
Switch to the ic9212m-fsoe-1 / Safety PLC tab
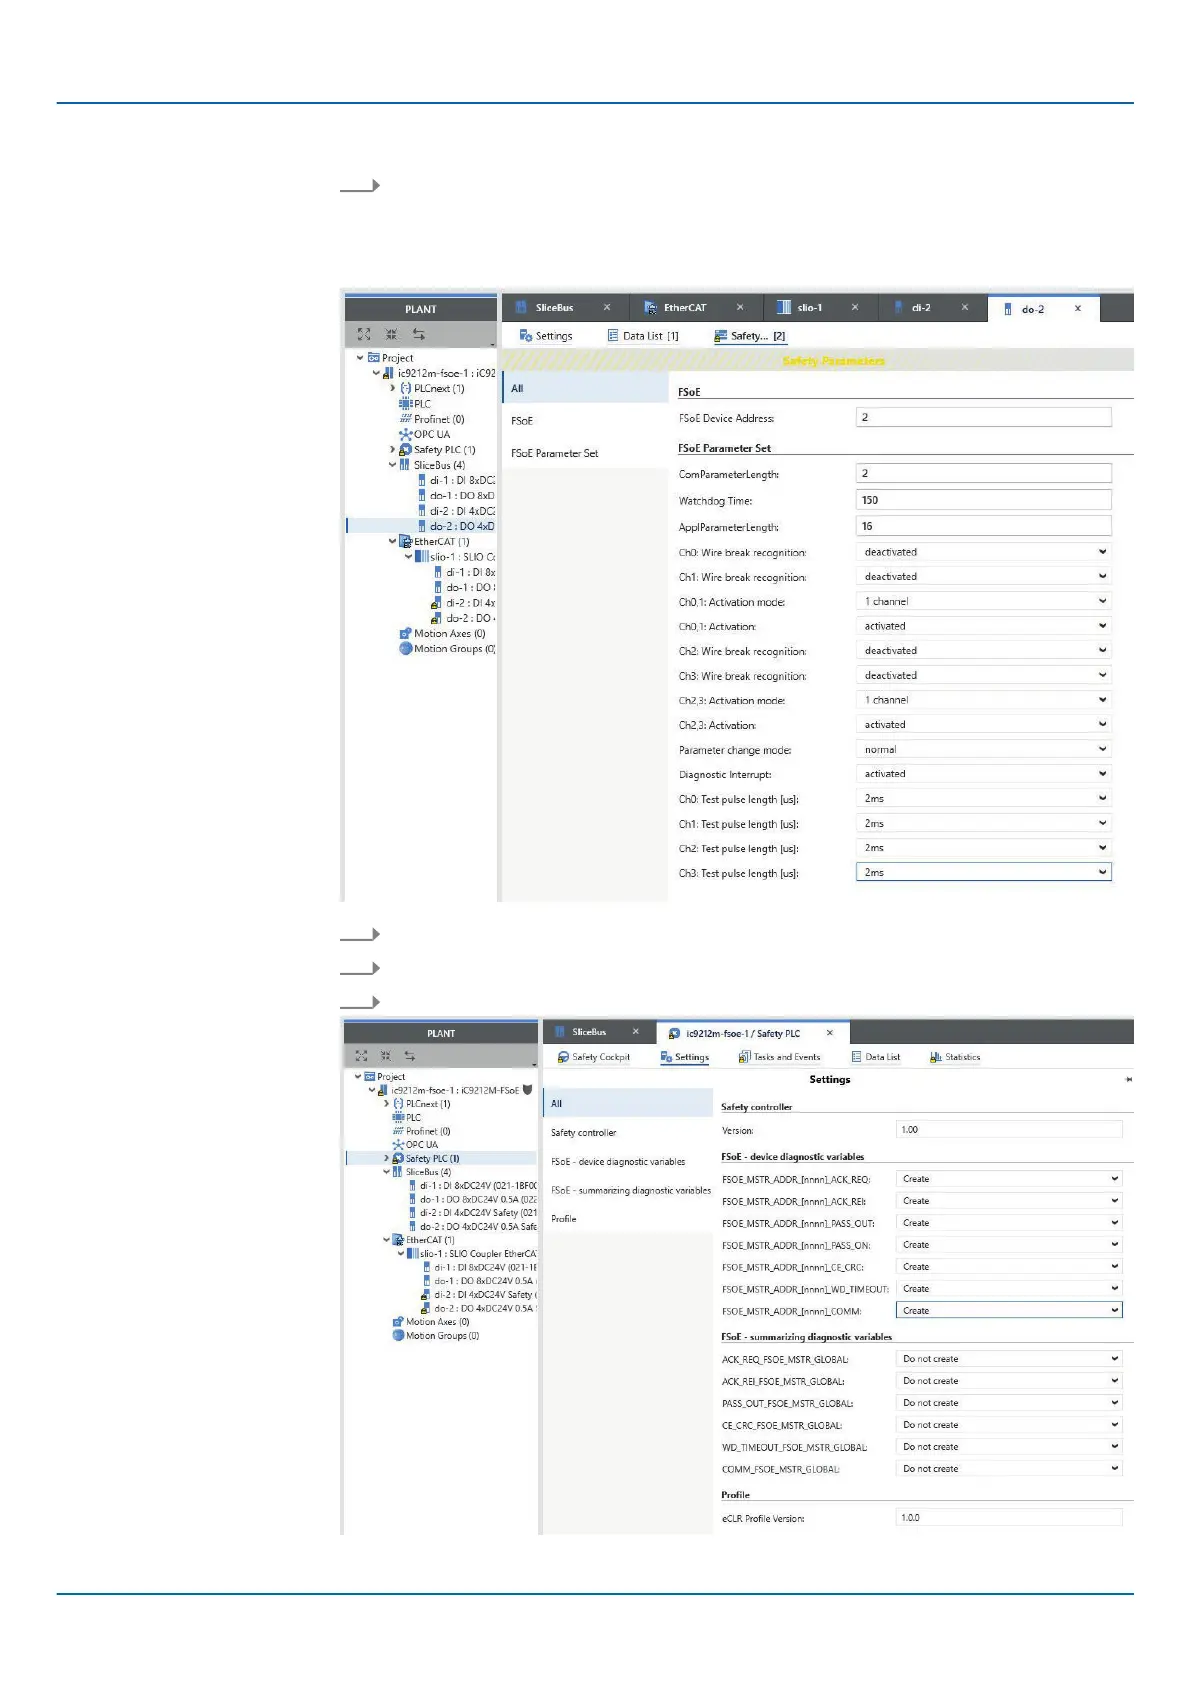(742, 1033)
